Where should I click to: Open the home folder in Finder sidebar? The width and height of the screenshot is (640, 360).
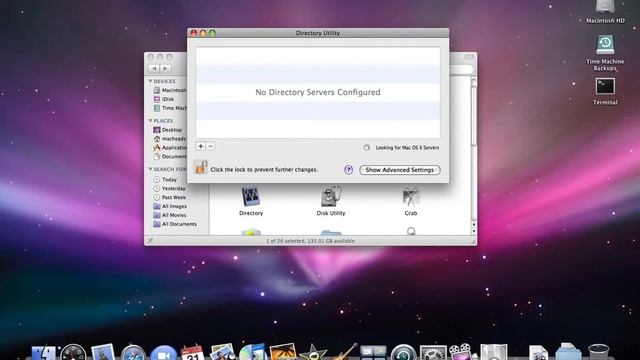click(x=169, y=139)
